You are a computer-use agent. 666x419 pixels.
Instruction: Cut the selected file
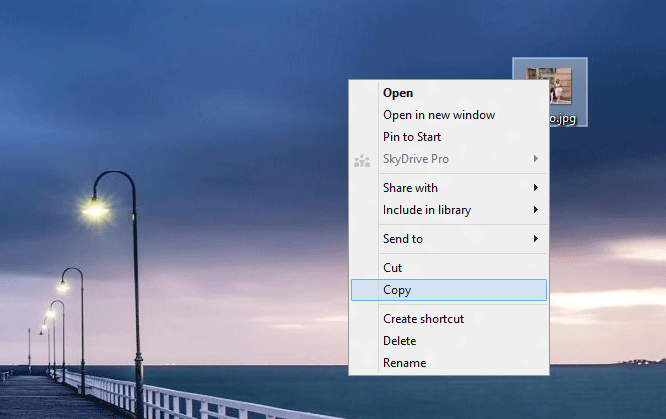tap(392, 268)
